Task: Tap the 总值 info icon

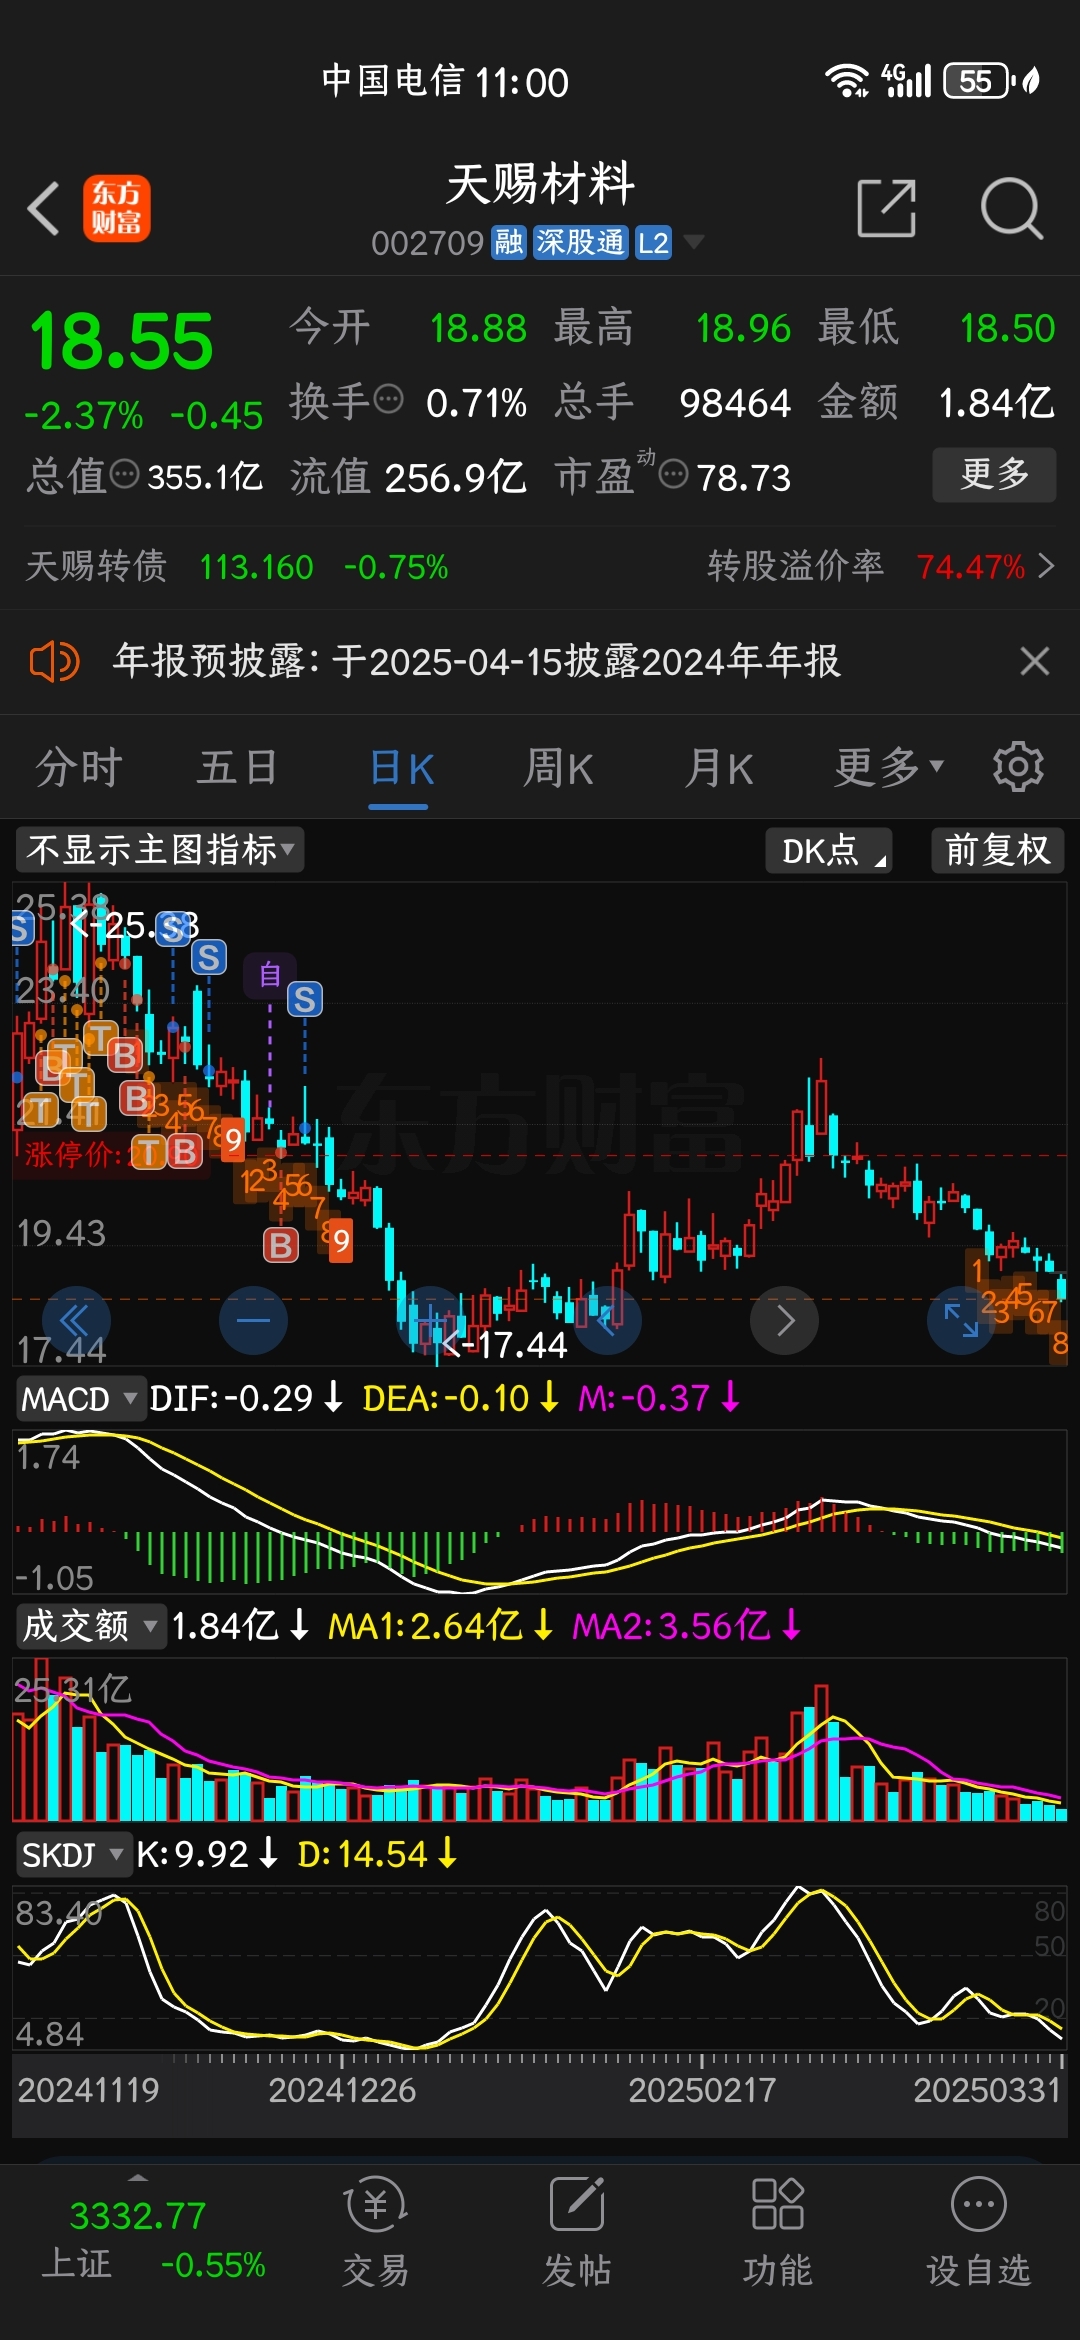Action: [124, 474]
